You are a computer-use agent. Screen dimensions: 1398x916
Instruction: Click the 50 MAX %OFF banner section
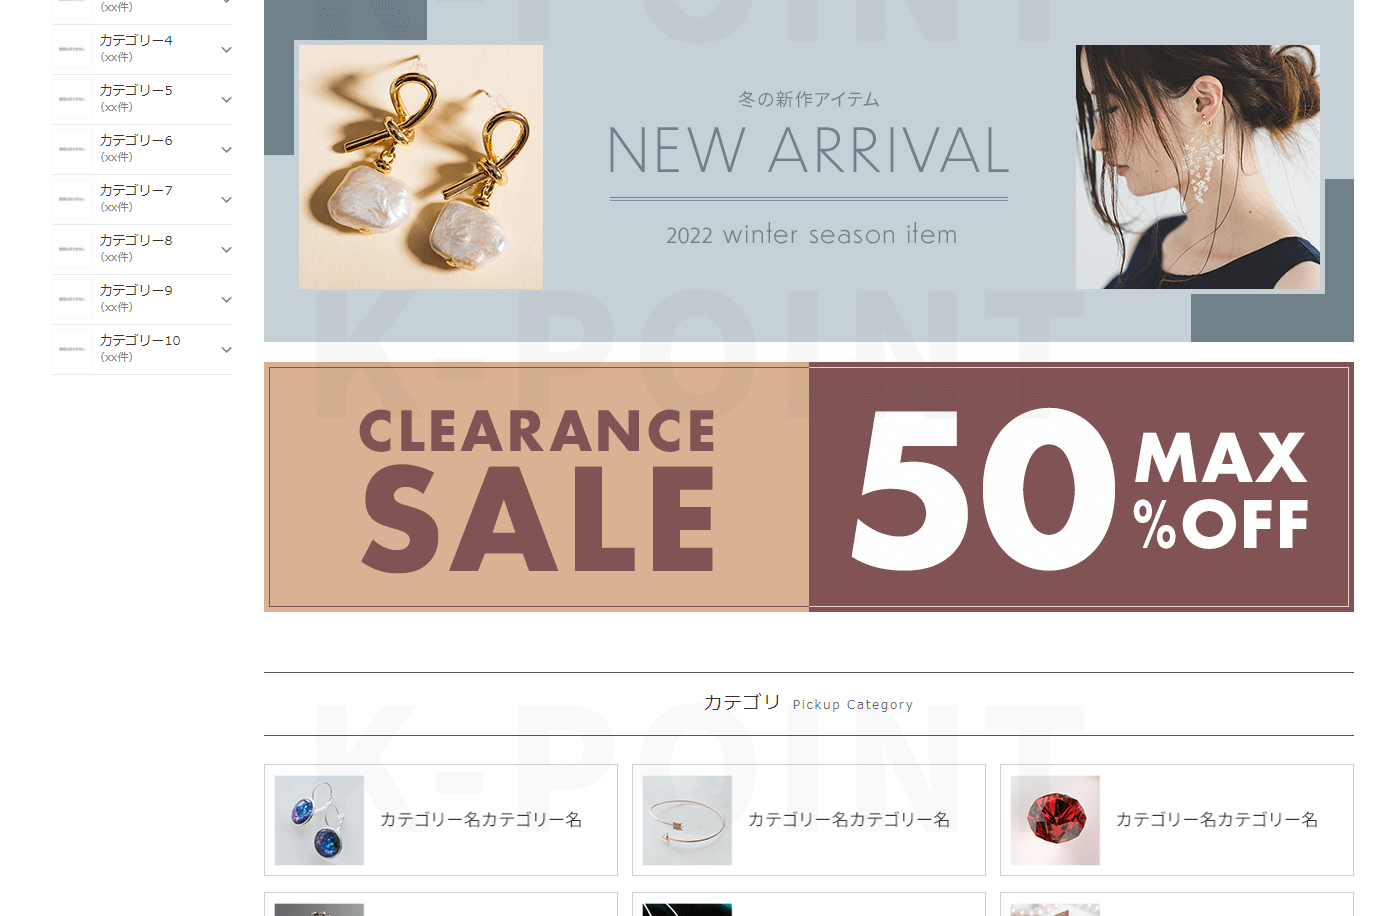1081,487
